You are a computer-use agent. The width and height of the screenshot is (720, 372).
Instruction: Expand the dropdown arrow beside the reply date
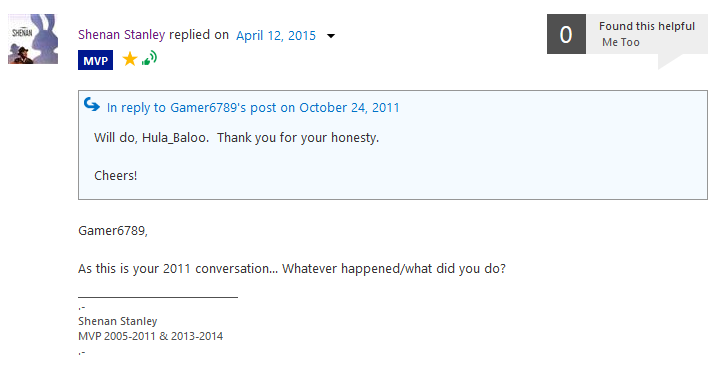click(331, 36)
